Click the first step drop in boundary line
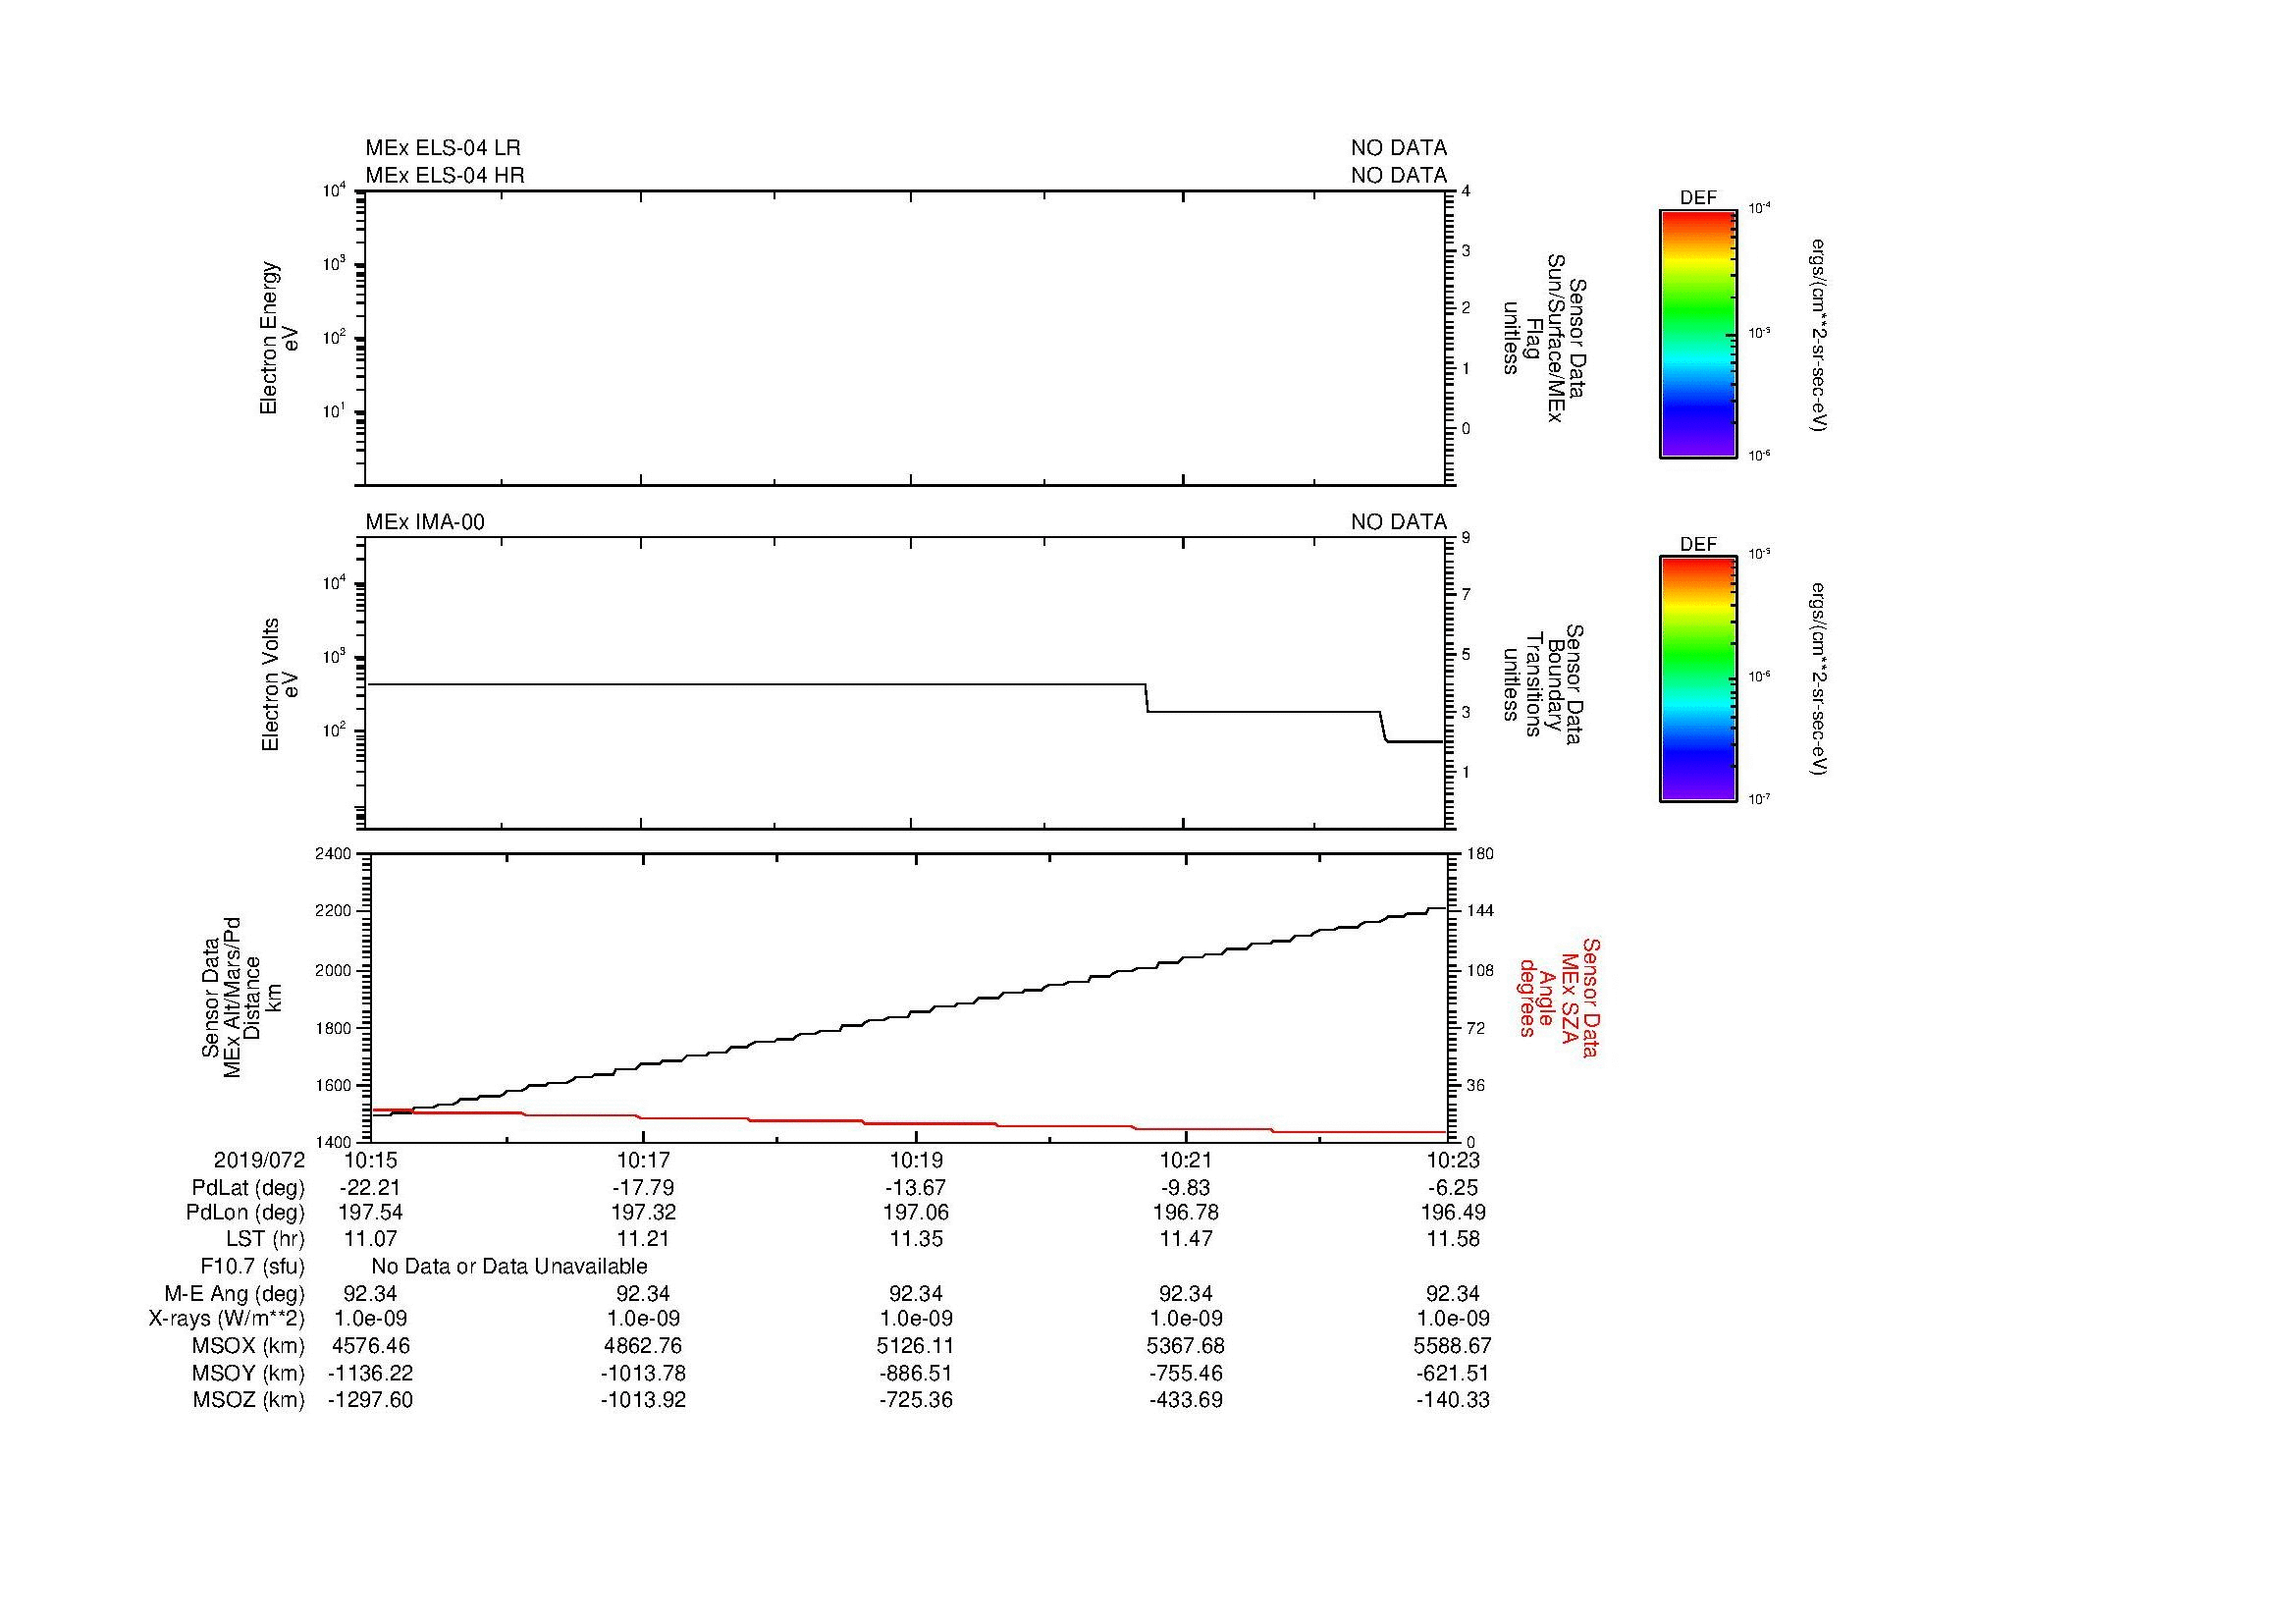 (1146, 698)
